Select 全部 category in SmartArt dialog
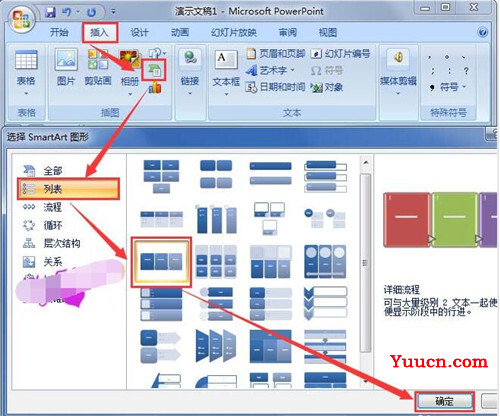The height and width of the screenshot is (416, 500). [x=42, y=171]
